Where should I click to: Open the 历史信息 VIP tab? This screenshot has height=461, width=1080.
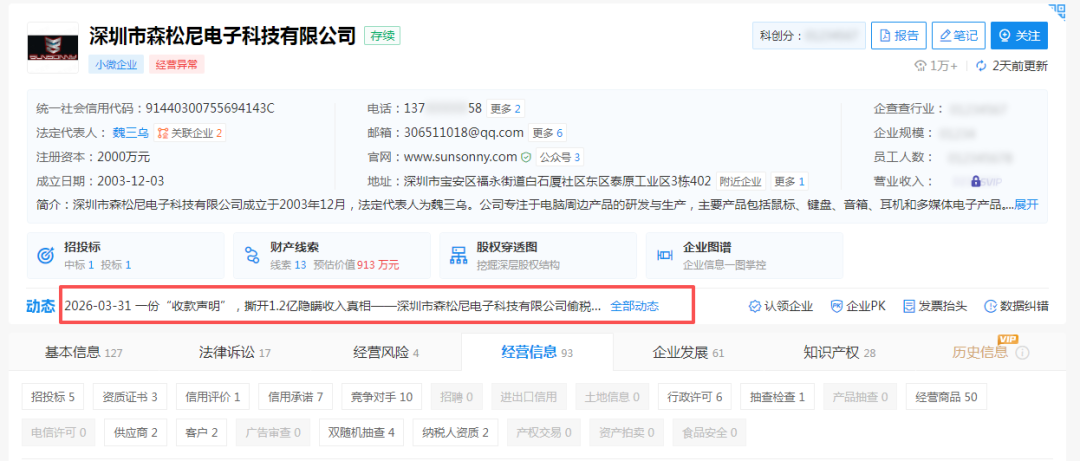[980, 352]
